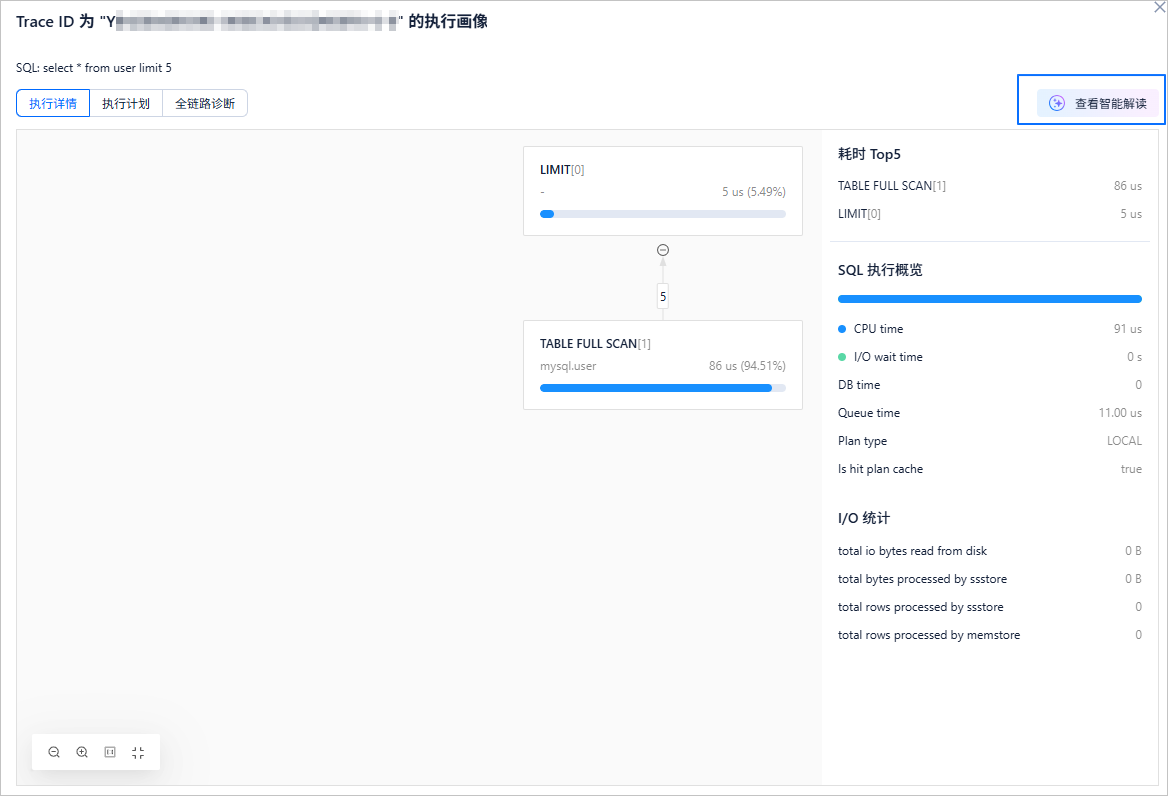Image resolution: width=1168 pixels, height=796 pixels.
Task: Click the zoom out magnifier icon
Action: 54,752
